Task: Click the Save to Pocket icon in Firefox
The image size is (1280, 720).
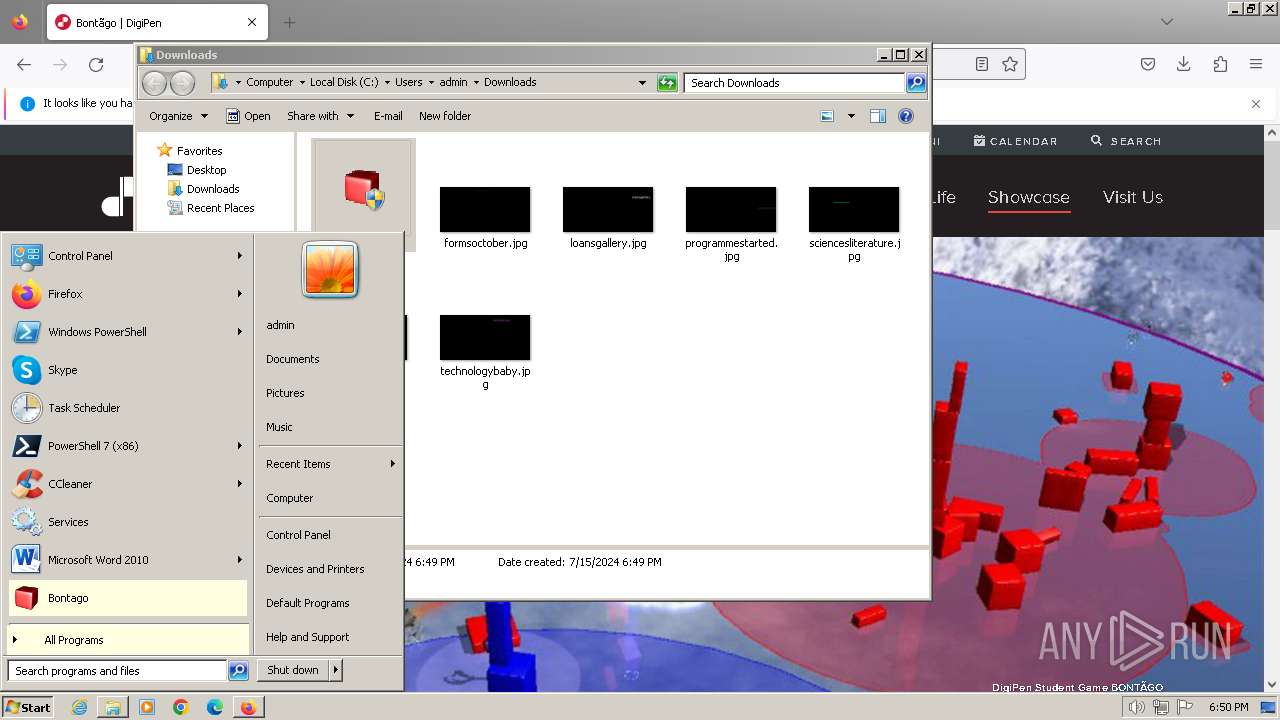Action: [x=1148, y=64]
